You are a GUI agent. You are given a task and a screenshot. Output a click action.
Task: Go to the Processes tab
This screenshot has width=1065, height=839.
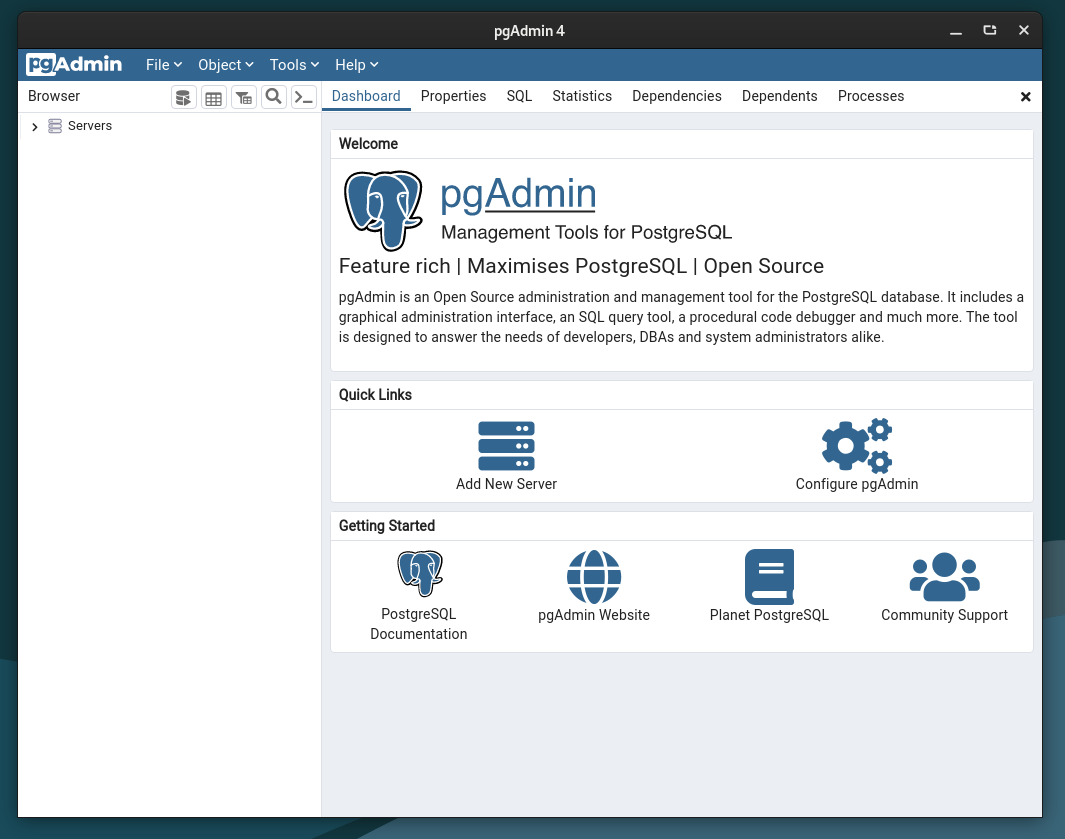871,96
